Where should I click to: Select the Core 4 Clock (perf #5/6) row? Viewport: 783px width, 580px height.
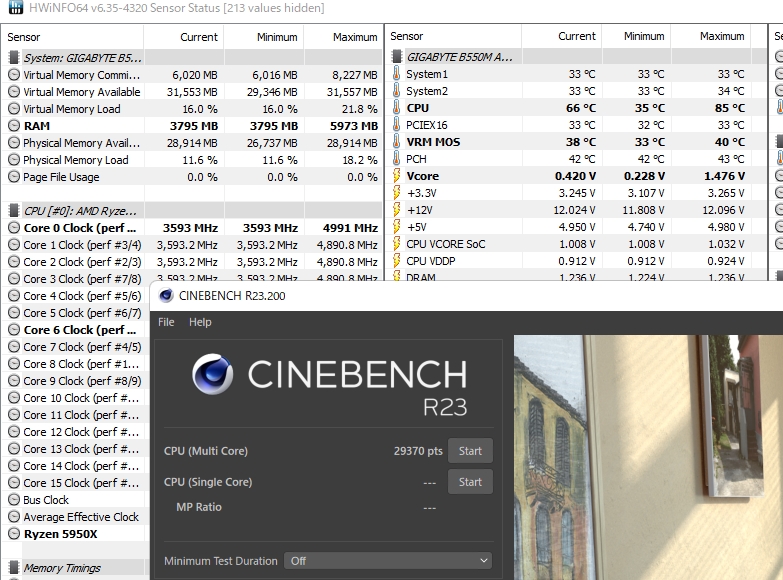click(76, 296)
